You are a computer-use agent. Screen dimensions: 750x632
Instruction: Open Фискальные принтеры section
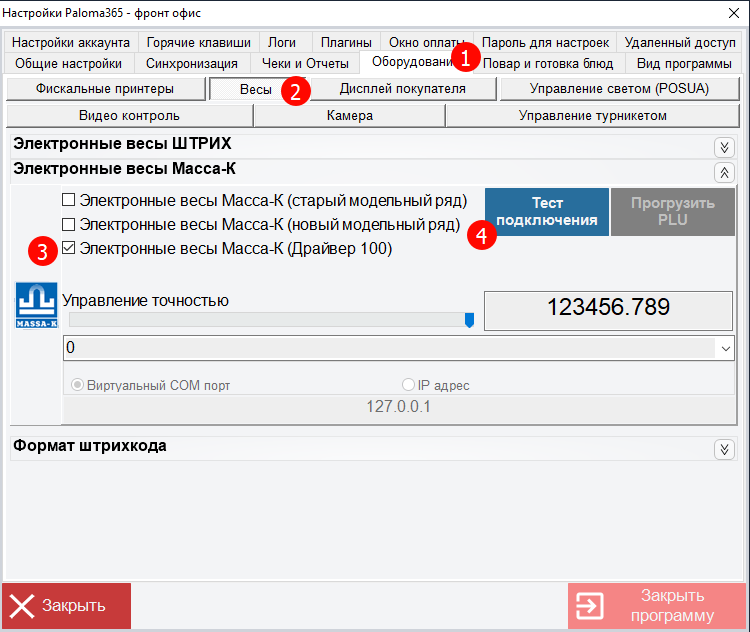click(106, 89)
